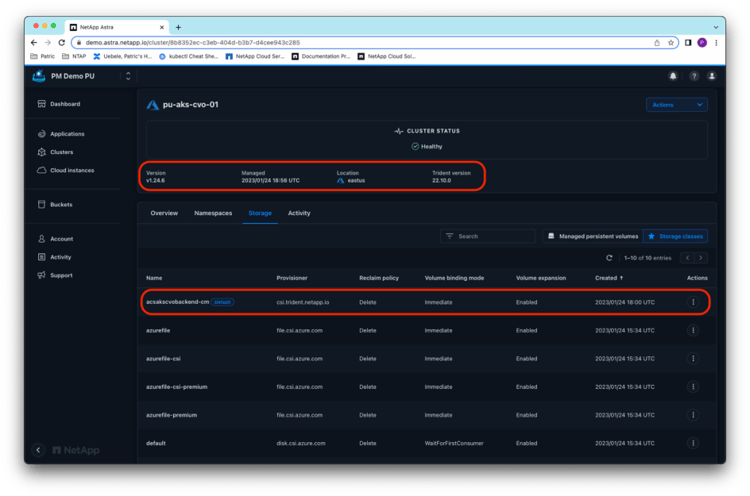Click the storage Search field
This screenshot has height=496, width=750.
click(490, 236)
